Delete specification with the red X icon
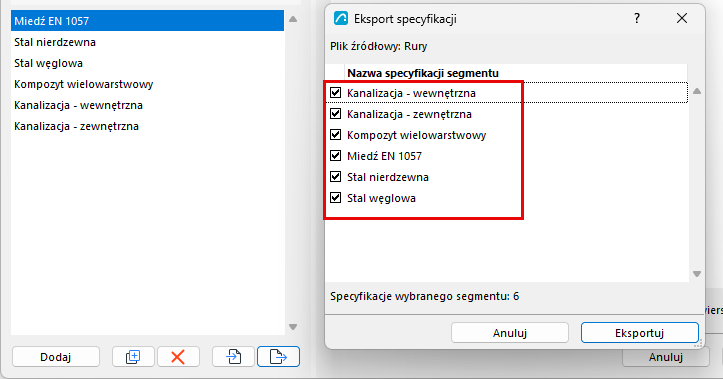 178,356
